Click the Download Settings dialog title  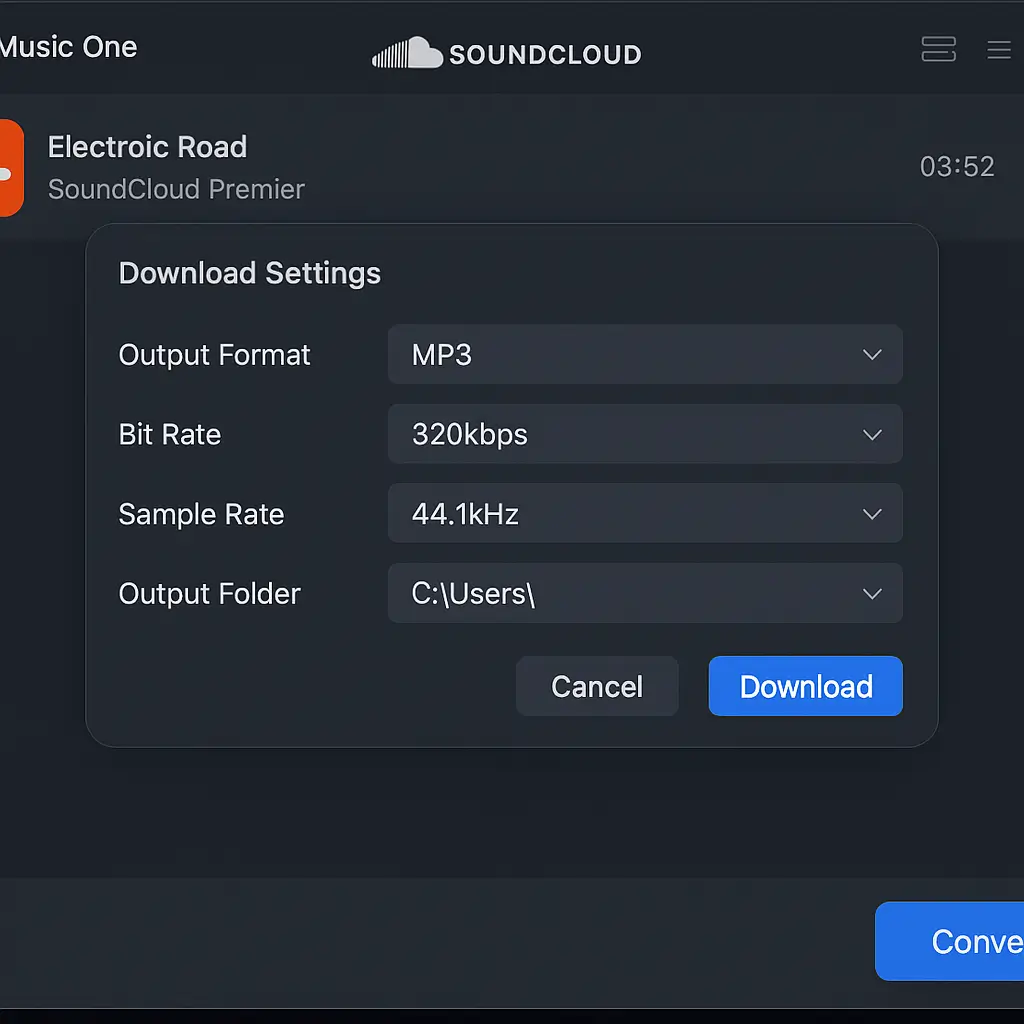(x=249, y=273)
